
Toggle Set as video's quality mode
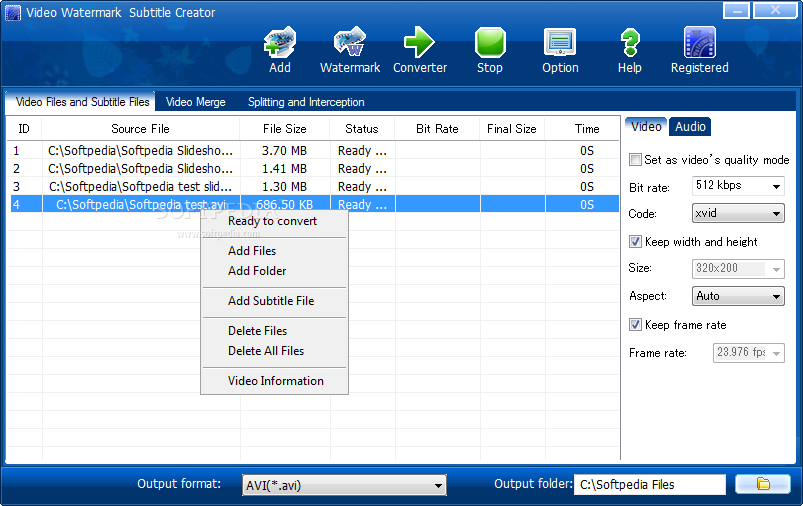[636, 160]
